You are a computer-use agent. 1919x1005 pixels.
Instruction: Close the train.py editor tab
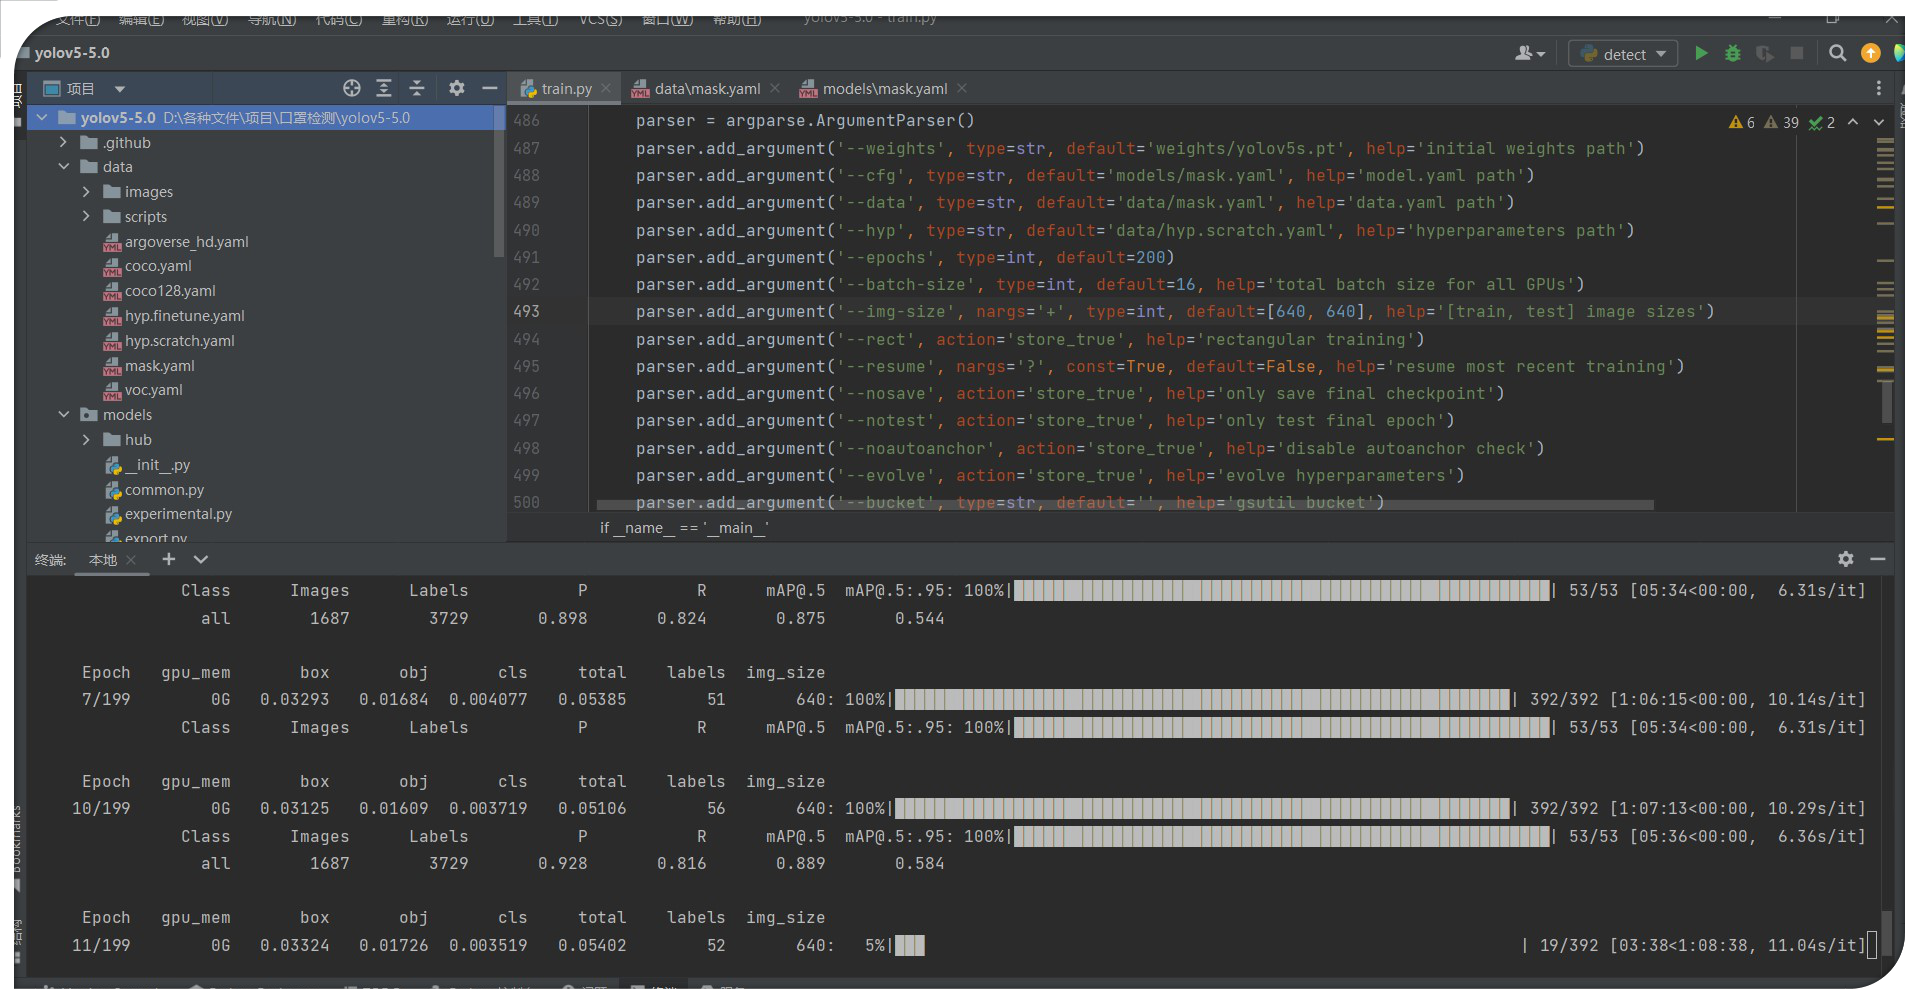[x=606, y=89]
